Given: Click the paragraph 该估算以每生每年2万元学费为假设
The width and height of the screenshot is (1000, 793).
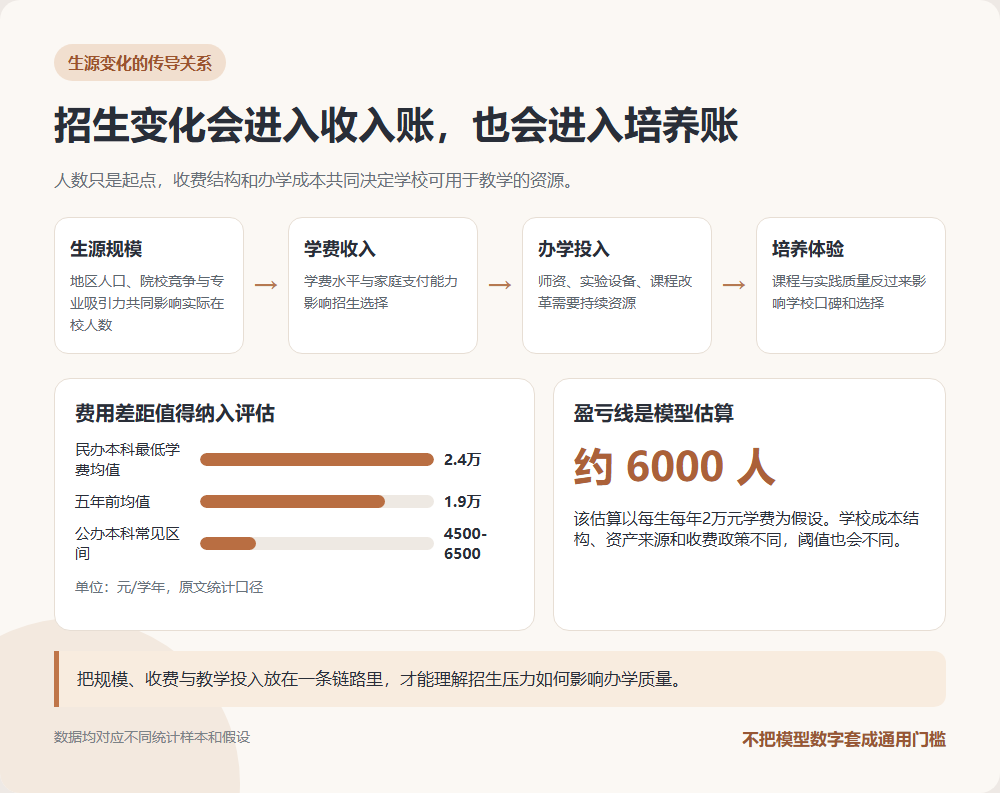Looking at the screenshot, I should pyautogui.click(x=746, y=529).
